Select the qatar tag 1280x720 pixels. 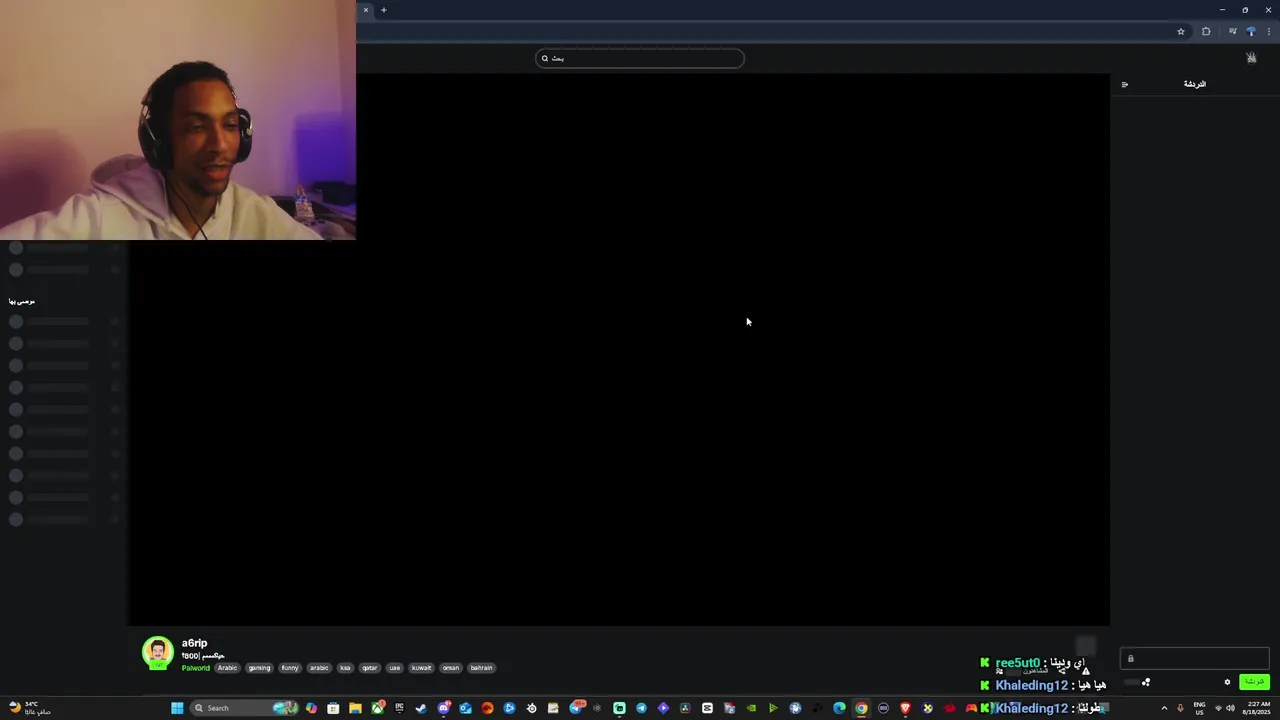[x=370, y=668]
